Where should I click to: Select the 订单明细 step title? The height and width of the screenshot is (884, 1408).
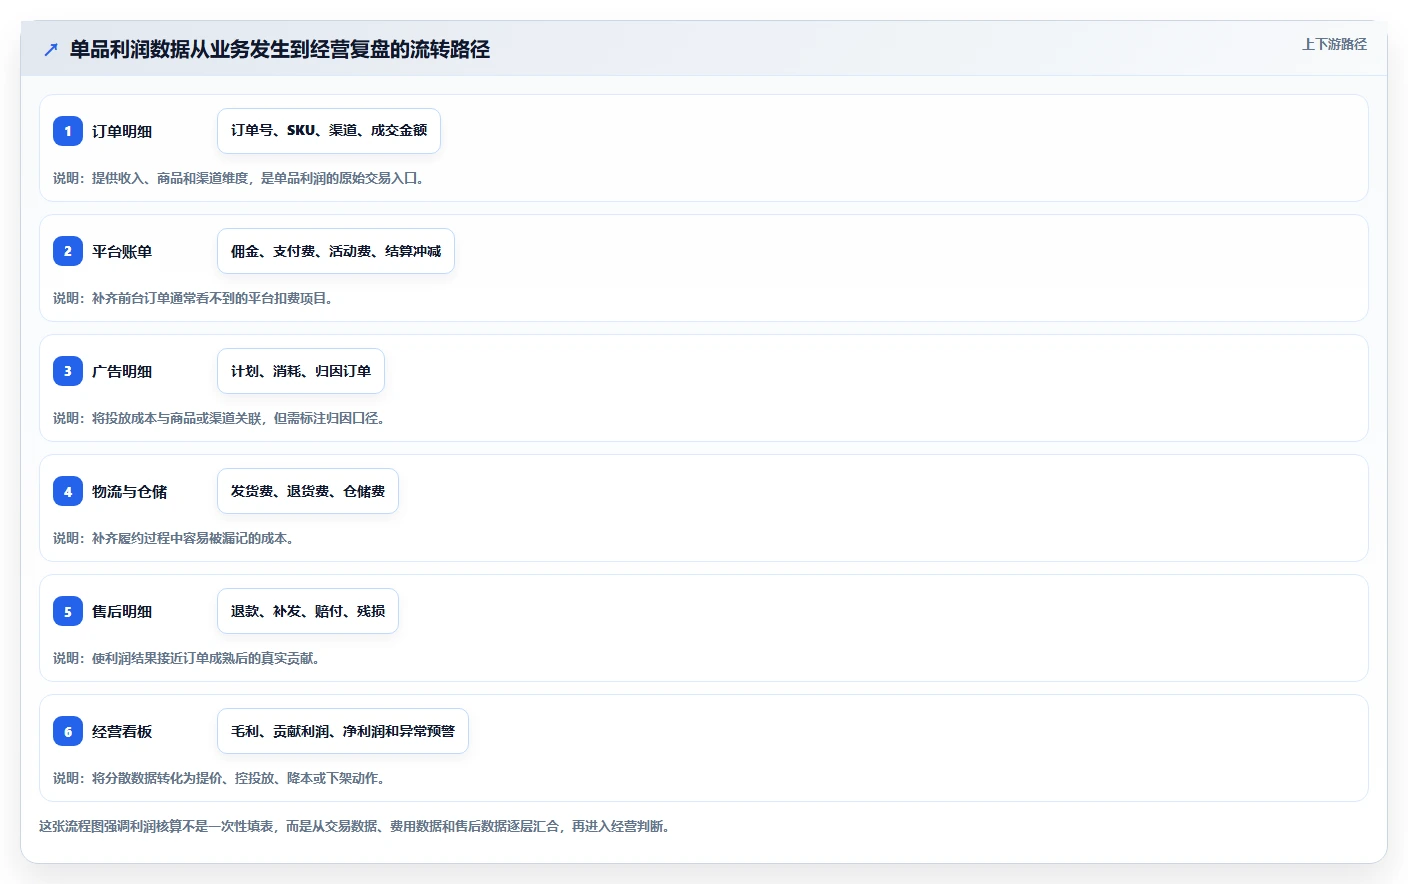pos(122,131)
